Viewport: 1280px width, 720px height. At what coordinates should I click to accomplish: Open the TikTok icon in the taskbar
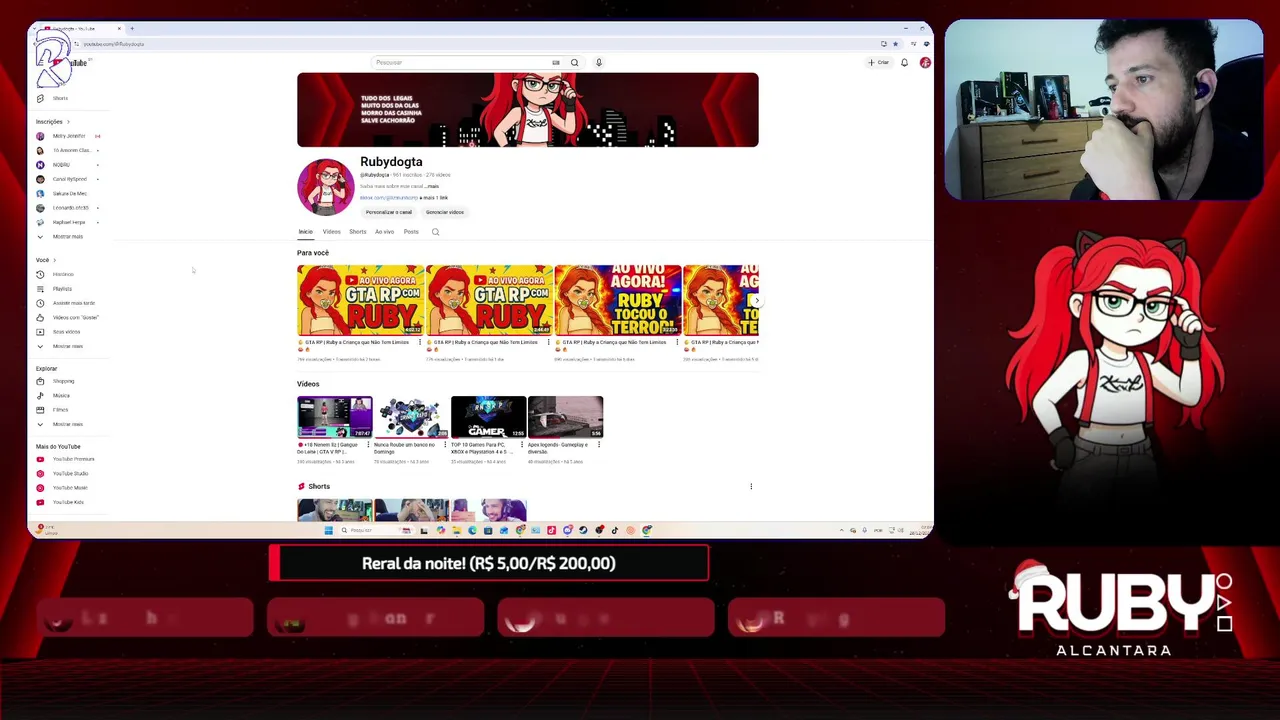coord(615,531)
